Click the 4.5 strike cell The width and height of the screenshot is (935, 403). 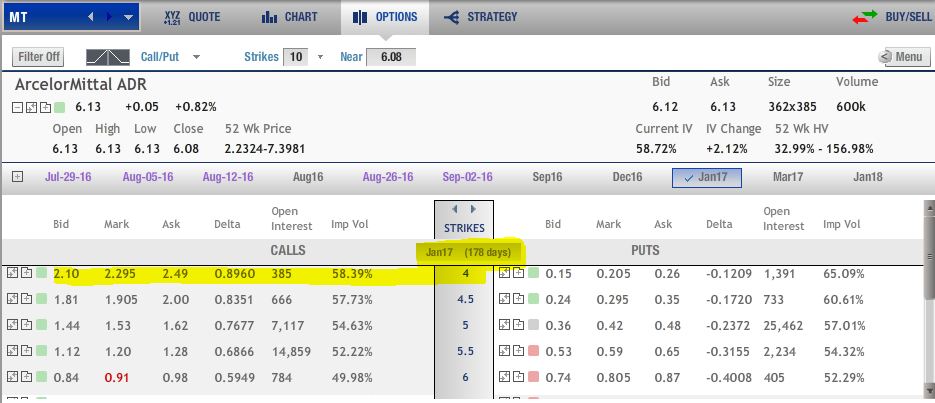click(465, 299)
